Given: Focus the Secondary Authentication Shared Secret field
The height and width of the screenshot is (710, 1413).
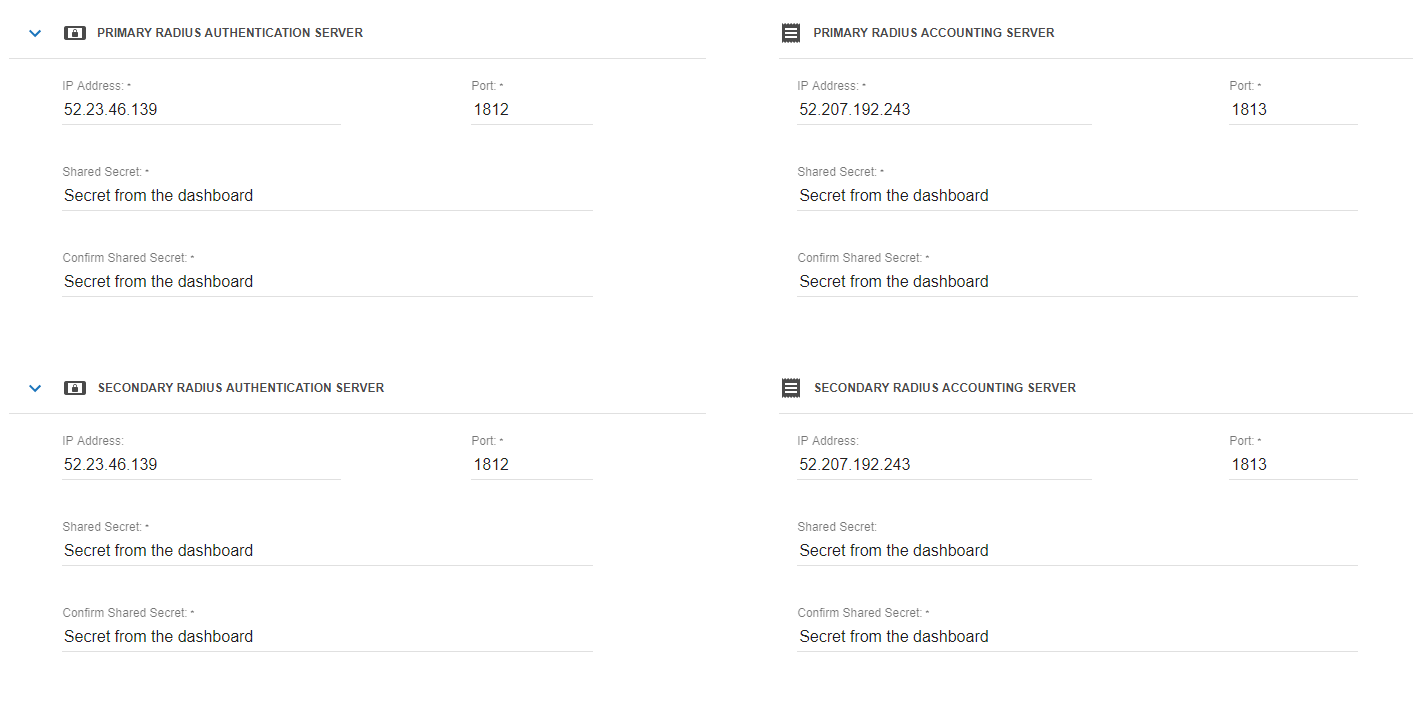Looking at the screenshot, I should (x=327, y=551).
